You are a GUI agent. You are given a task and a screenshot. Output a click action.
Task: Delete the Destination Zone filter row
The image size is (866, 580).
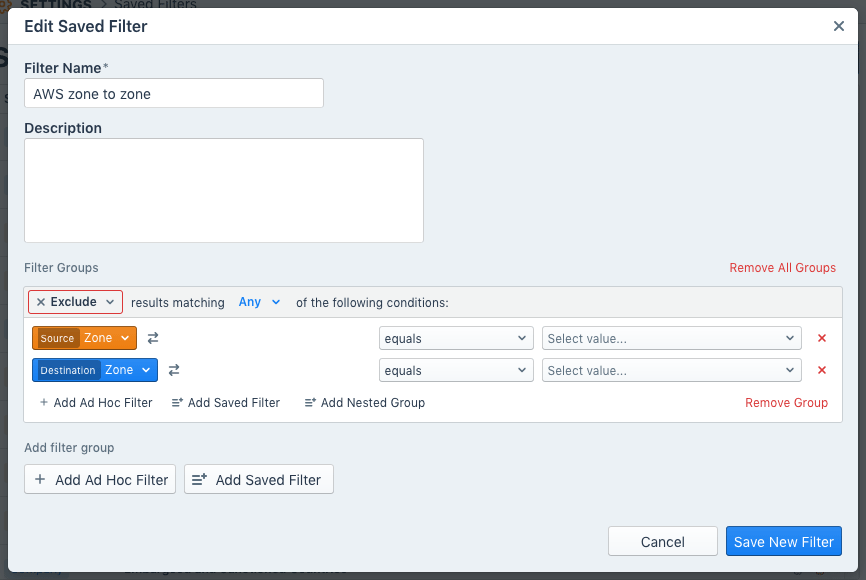[822, 371]
